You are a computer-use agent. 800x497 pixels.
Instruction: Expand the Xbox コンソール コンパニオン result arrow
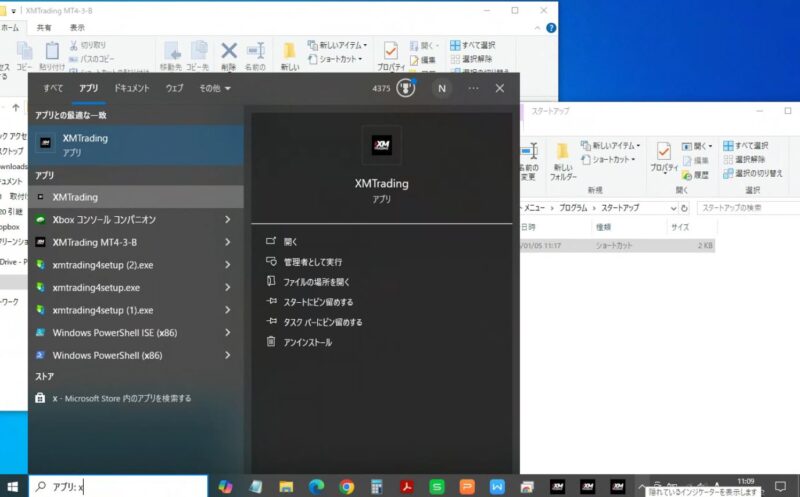228,219
